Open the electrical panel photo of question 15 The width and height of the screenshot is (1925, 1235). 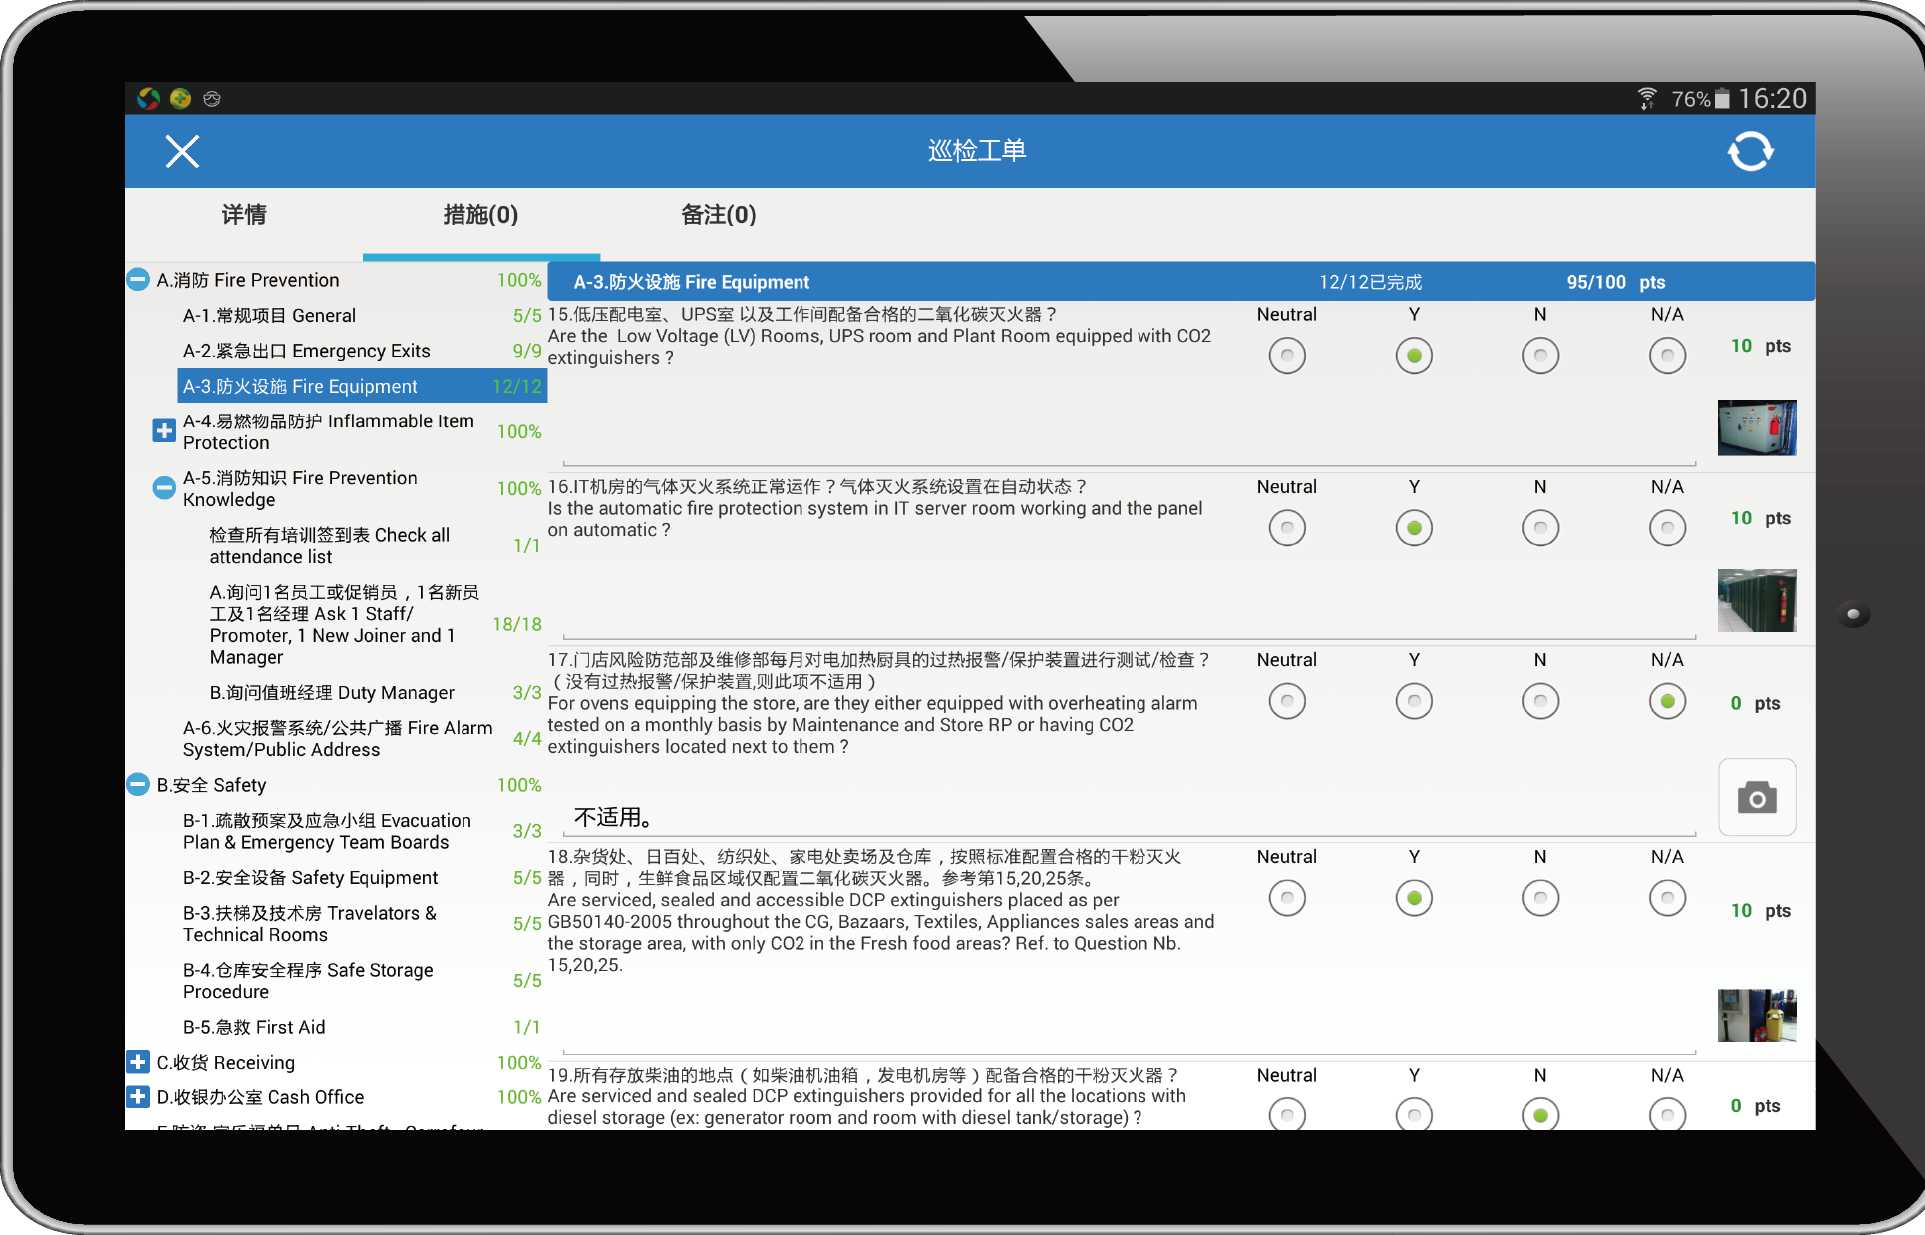tap(1757, 427)
